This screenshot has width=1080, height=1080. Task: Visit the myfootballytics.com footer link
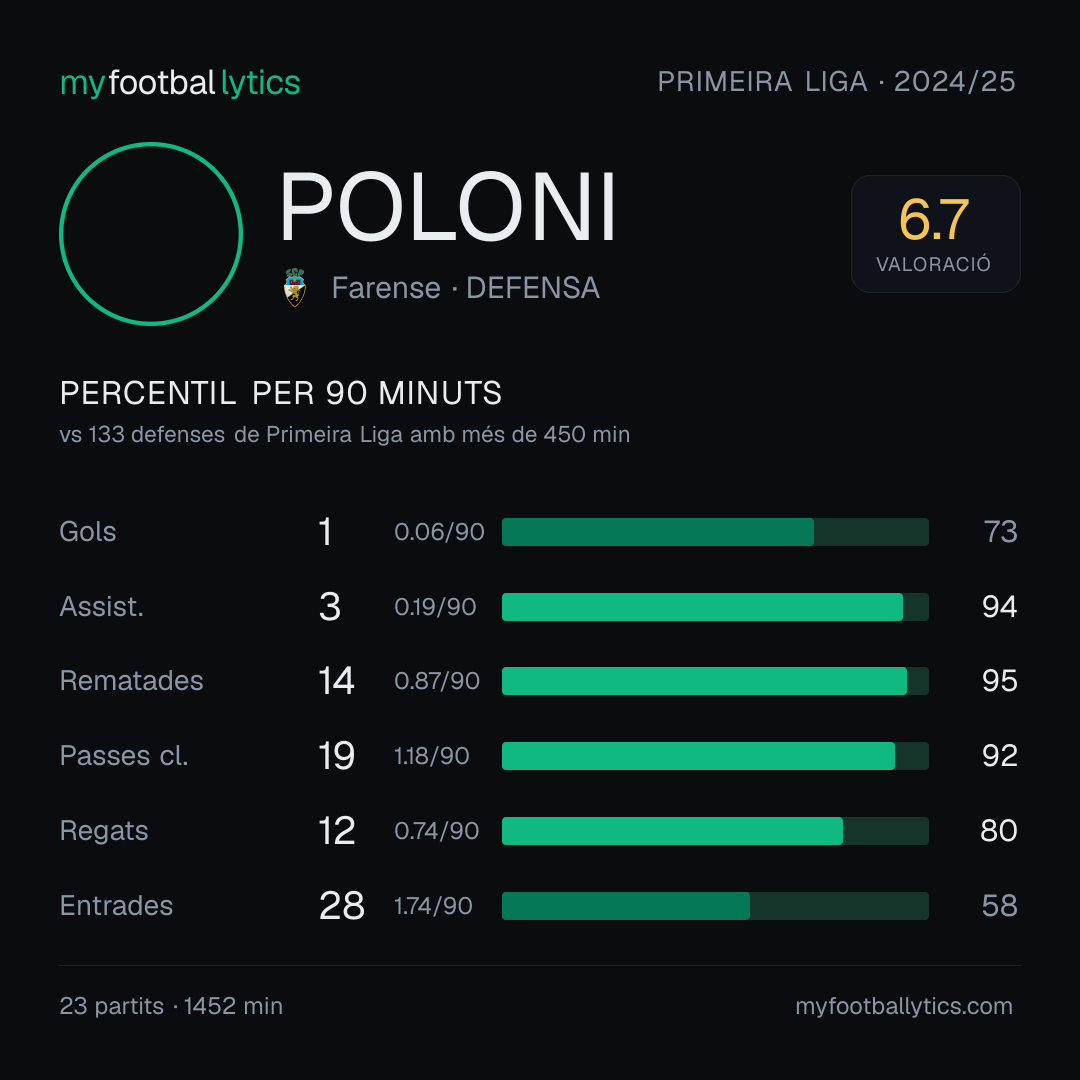[x=904, y=1006]
